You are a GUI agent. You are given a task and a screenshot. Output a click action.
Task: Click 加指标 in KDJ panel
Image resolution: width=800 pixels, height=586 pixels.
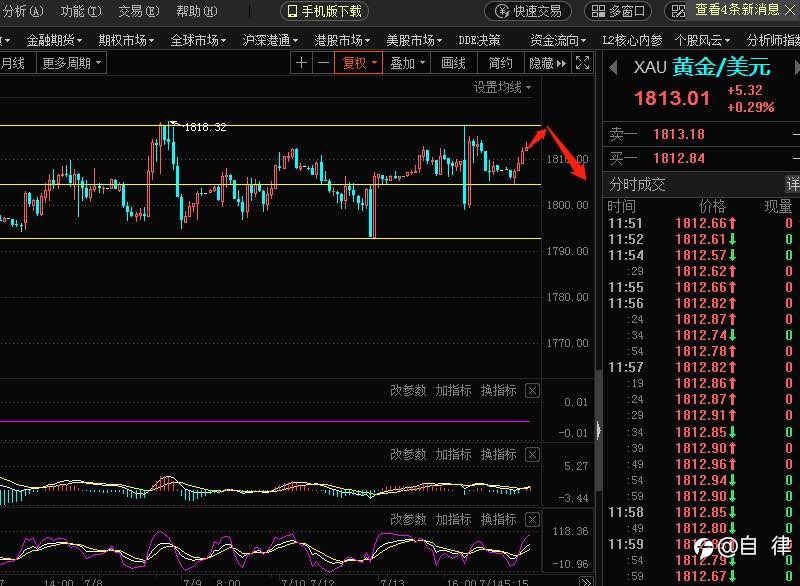453,519
